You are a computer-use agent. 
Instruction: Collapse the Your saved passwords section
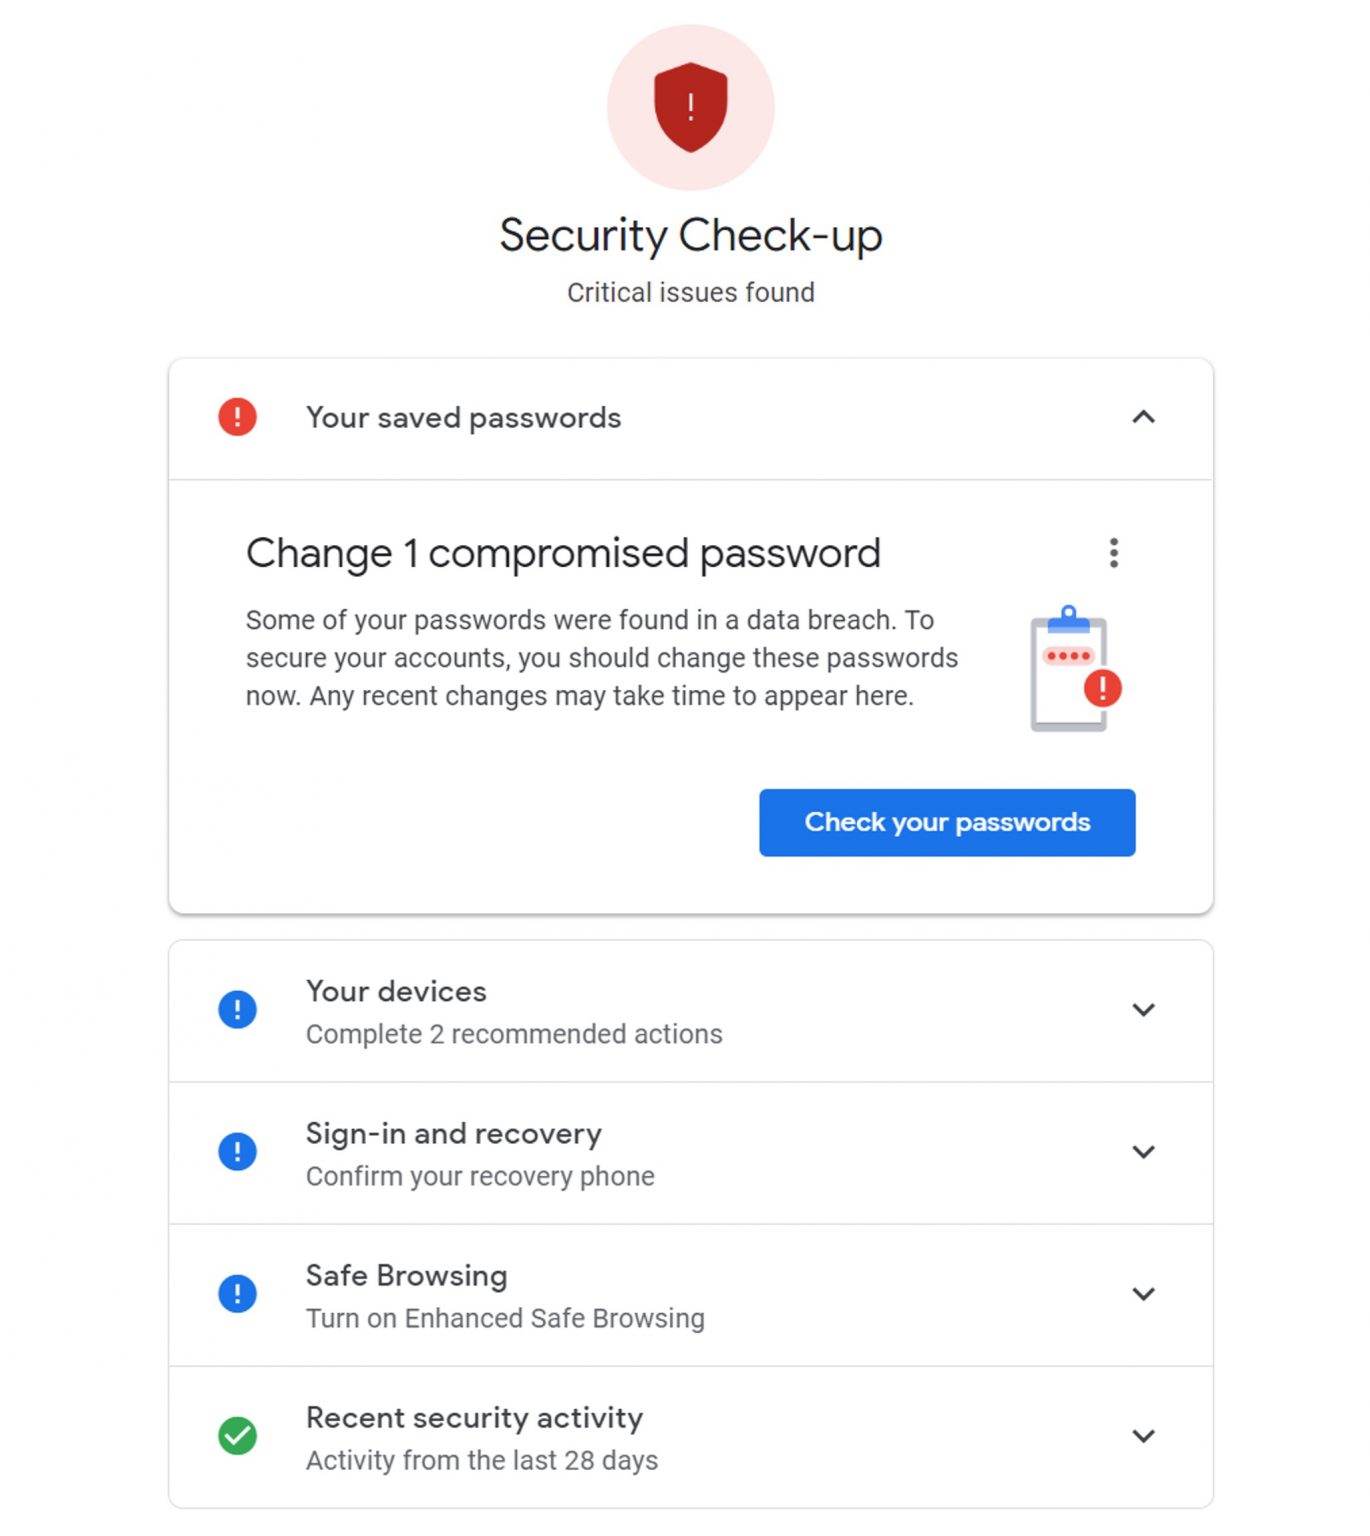(x=1144, y=418)
